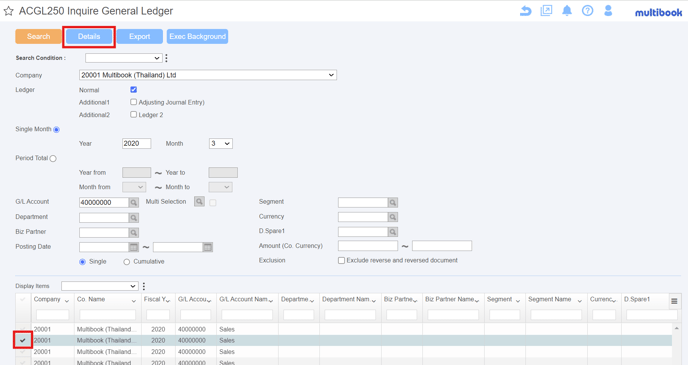Viewport: 688px width, 365px height.
Task: Open notifications bell icon
Action: click(x=567, y=11)
